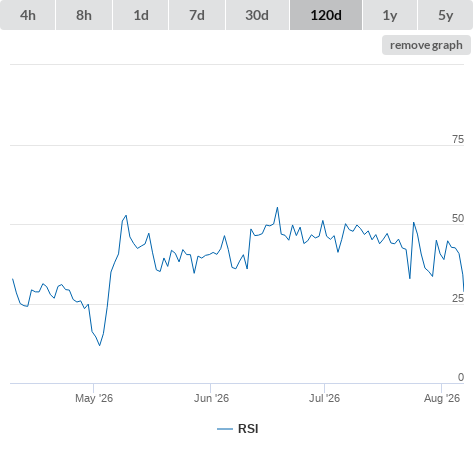Open the 7d time range view
Screen dimensions: 474x455
point(197,15)
